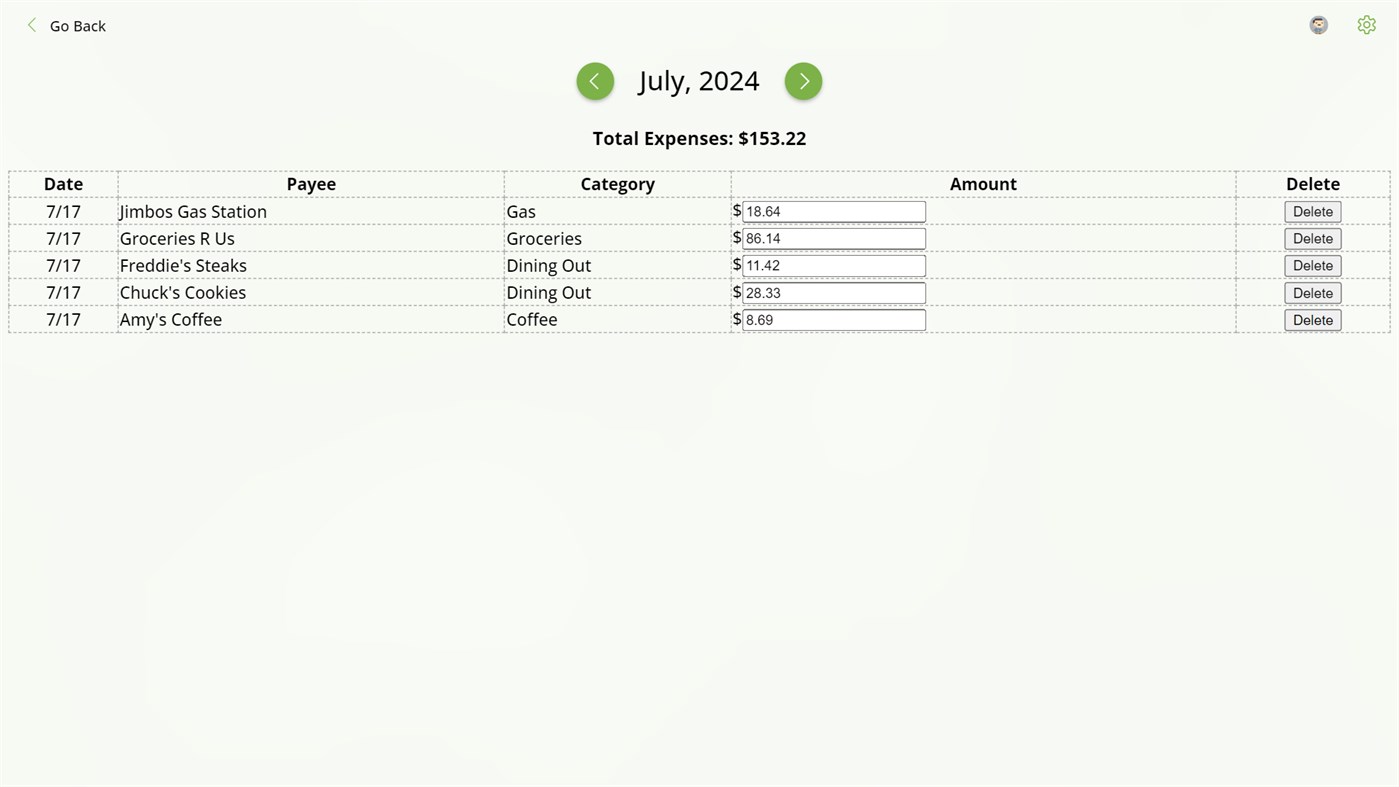Select the Date column header

tap(62, 184)
